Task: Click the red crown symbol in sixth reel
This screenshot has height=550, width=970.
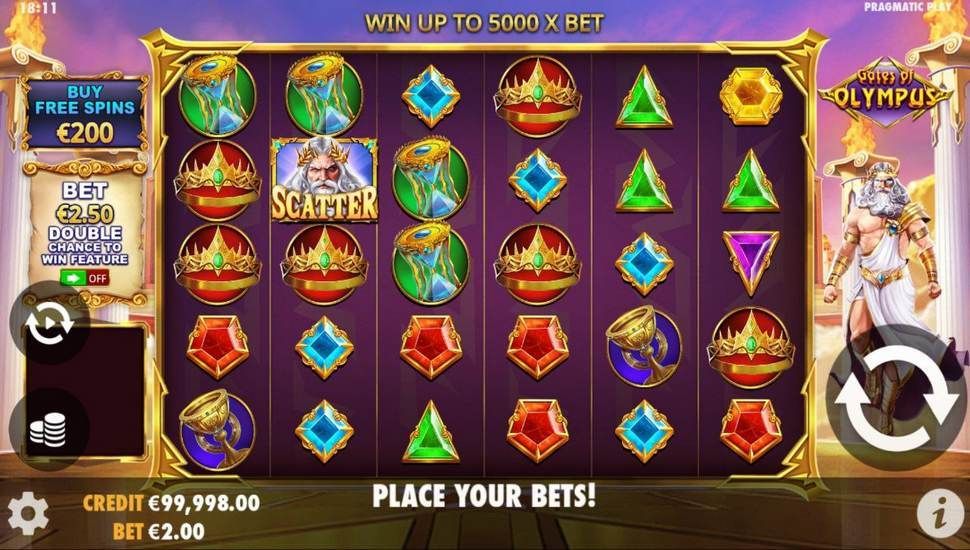Action: coord(751,347)
